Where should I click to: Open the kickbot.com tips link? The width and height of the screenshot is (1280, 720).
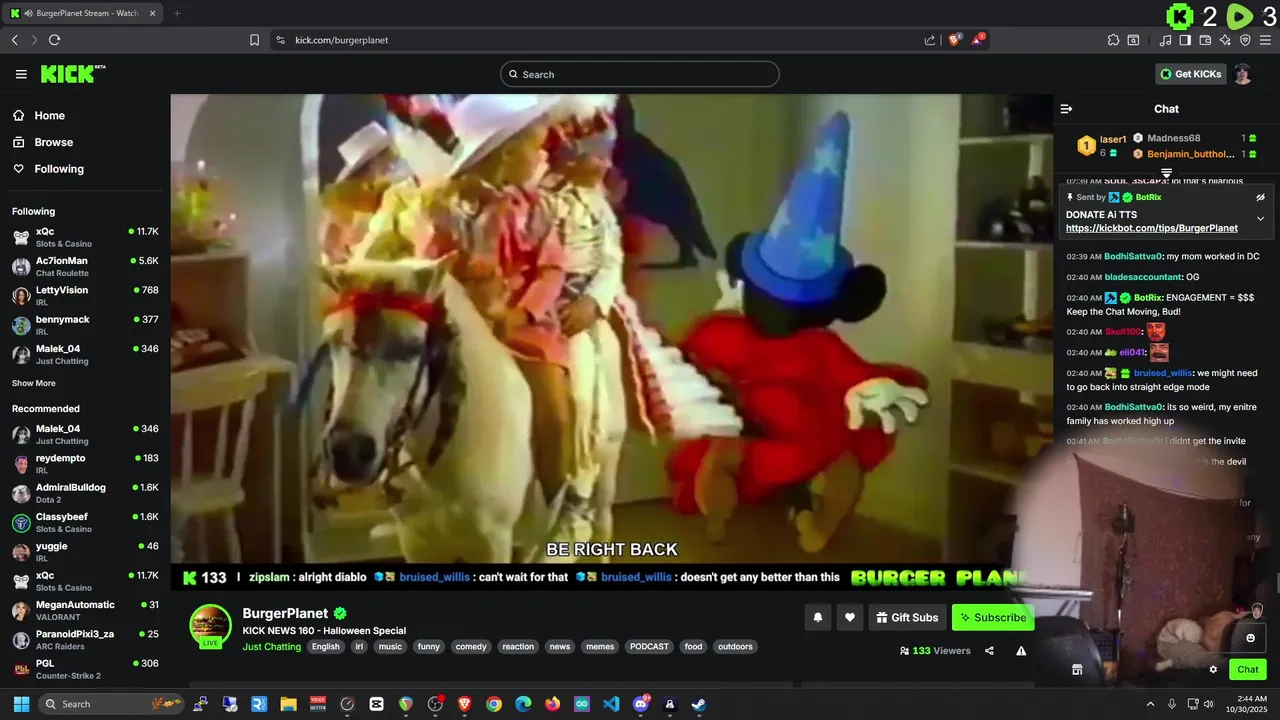coord(1151,228)
